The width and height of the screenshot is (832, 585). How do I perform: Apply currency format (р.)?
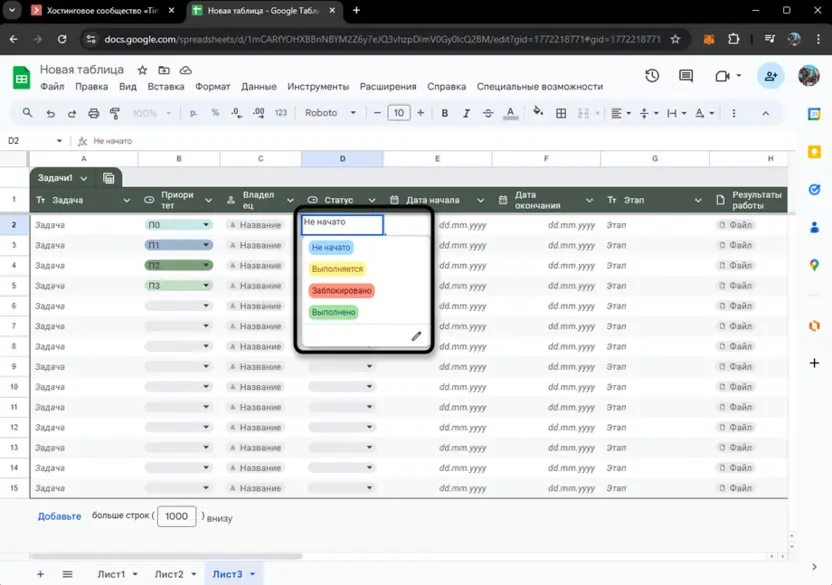pyautogui.click(x=194, y=113)
